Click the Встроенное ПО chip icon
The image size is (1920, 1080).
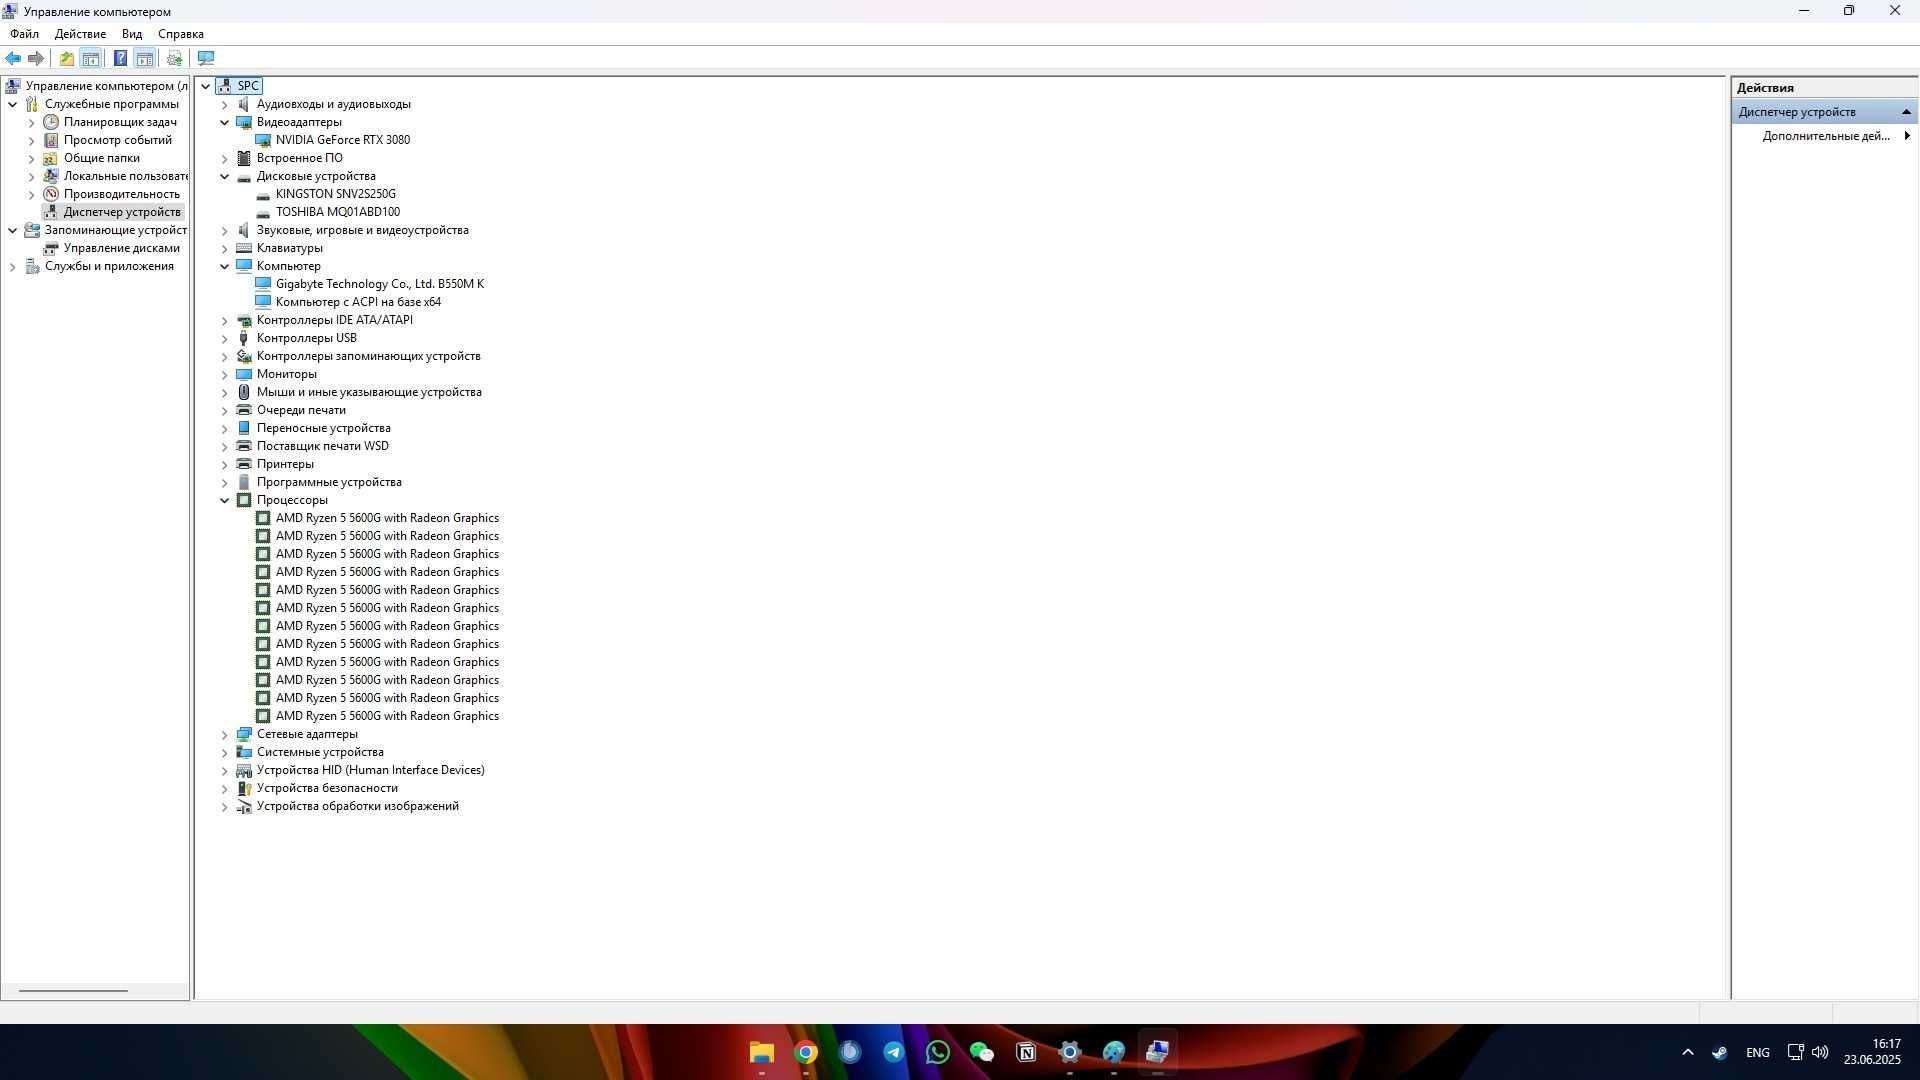[244, 158]
